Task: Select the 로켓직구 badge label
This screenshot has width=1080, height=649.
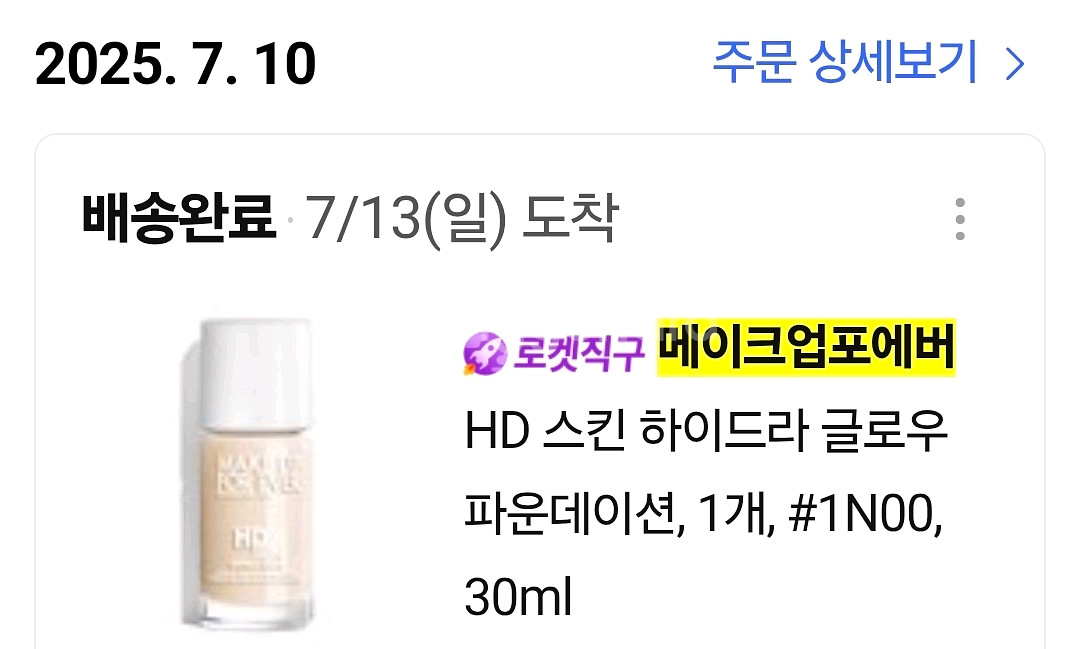Action: pyautogui.click(x=579, y=353)
